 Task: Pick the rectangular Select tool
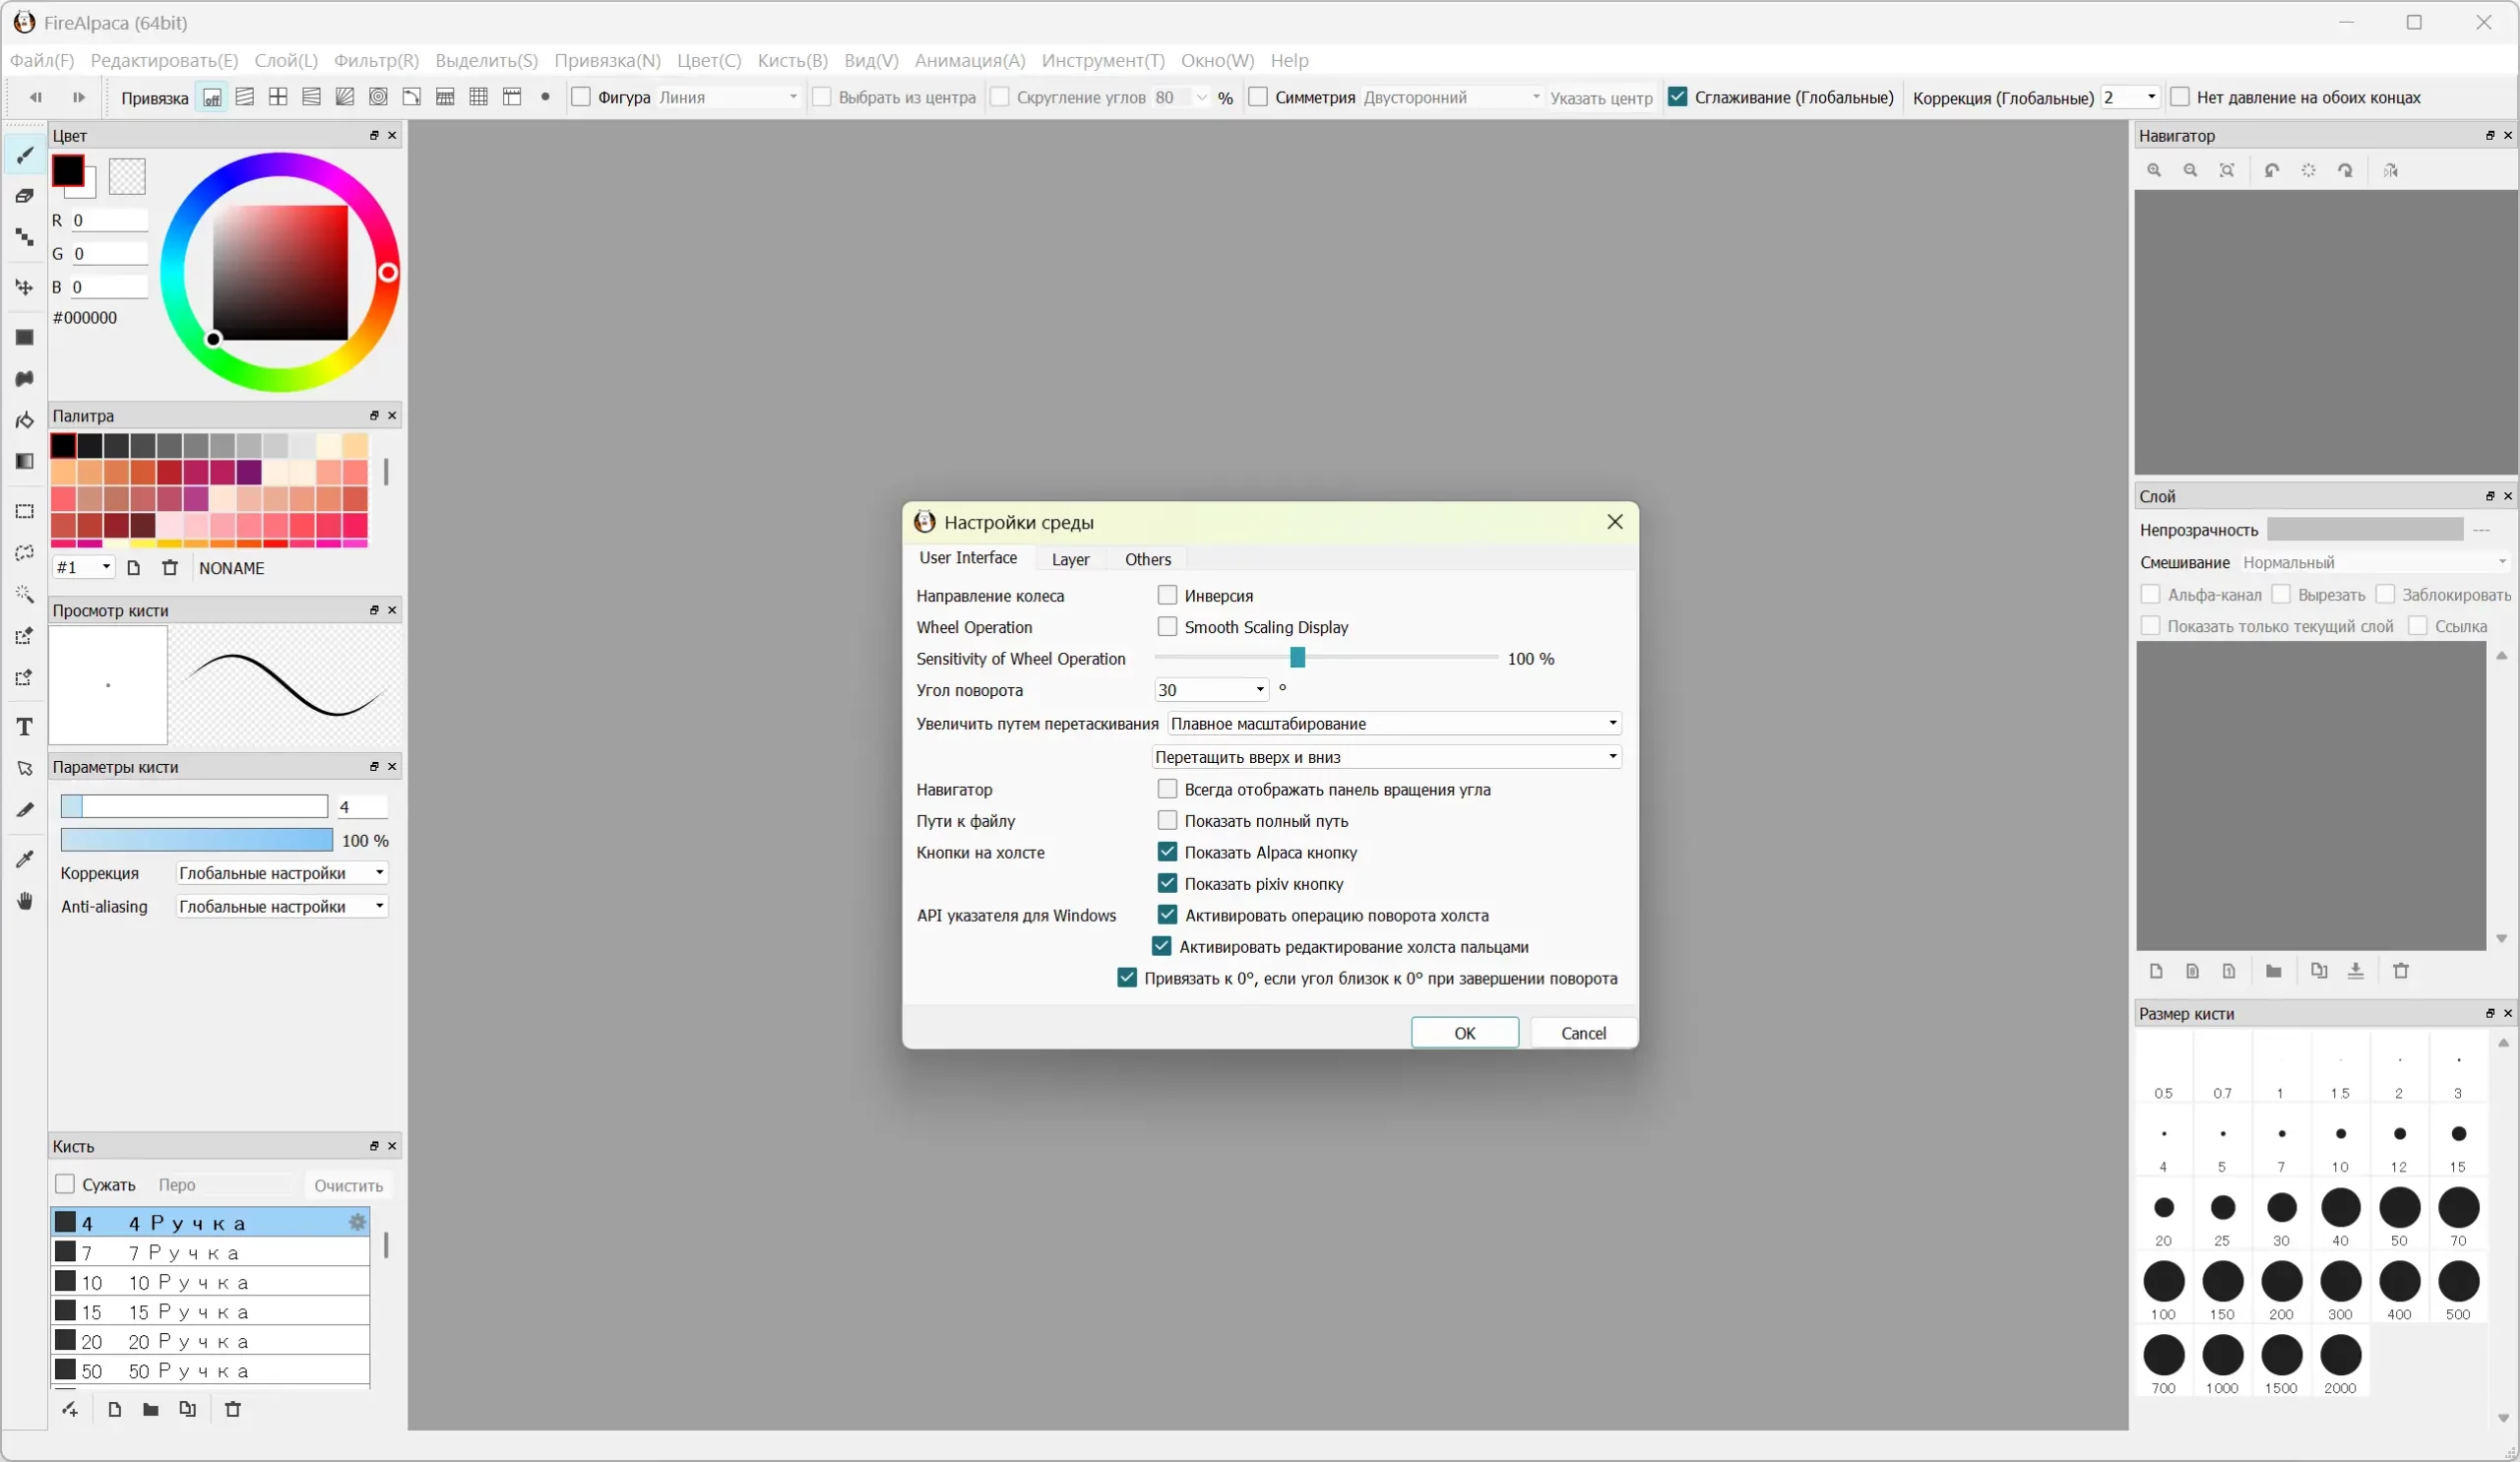(x=25, y=511)
